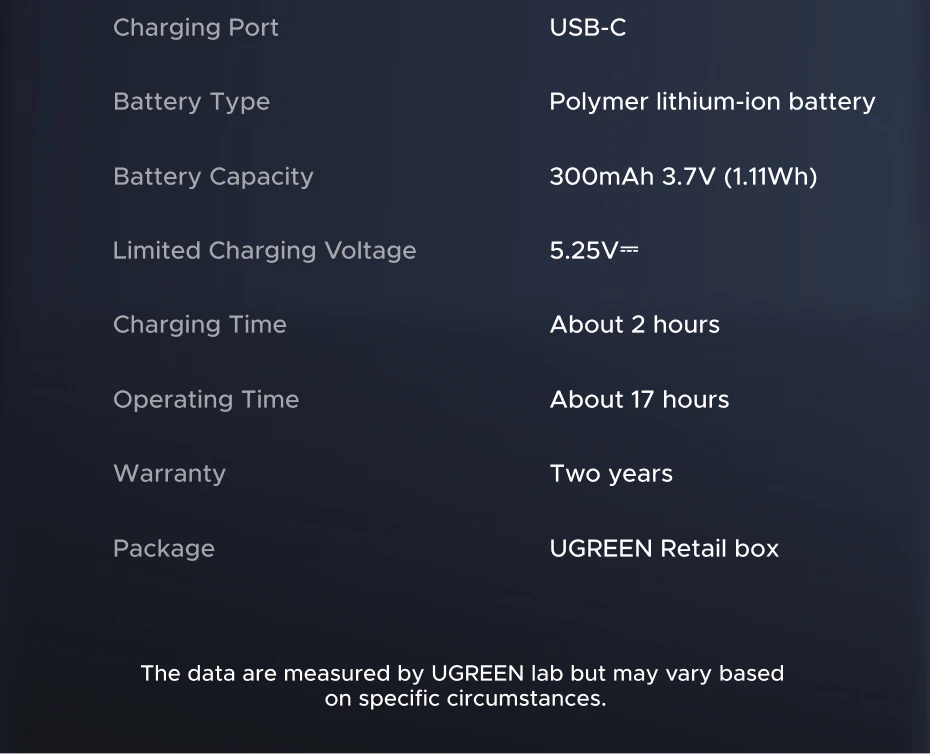Select the About 17 hours text
The height and width of the screenshot is (754, 930).
[x=640, y=400]
